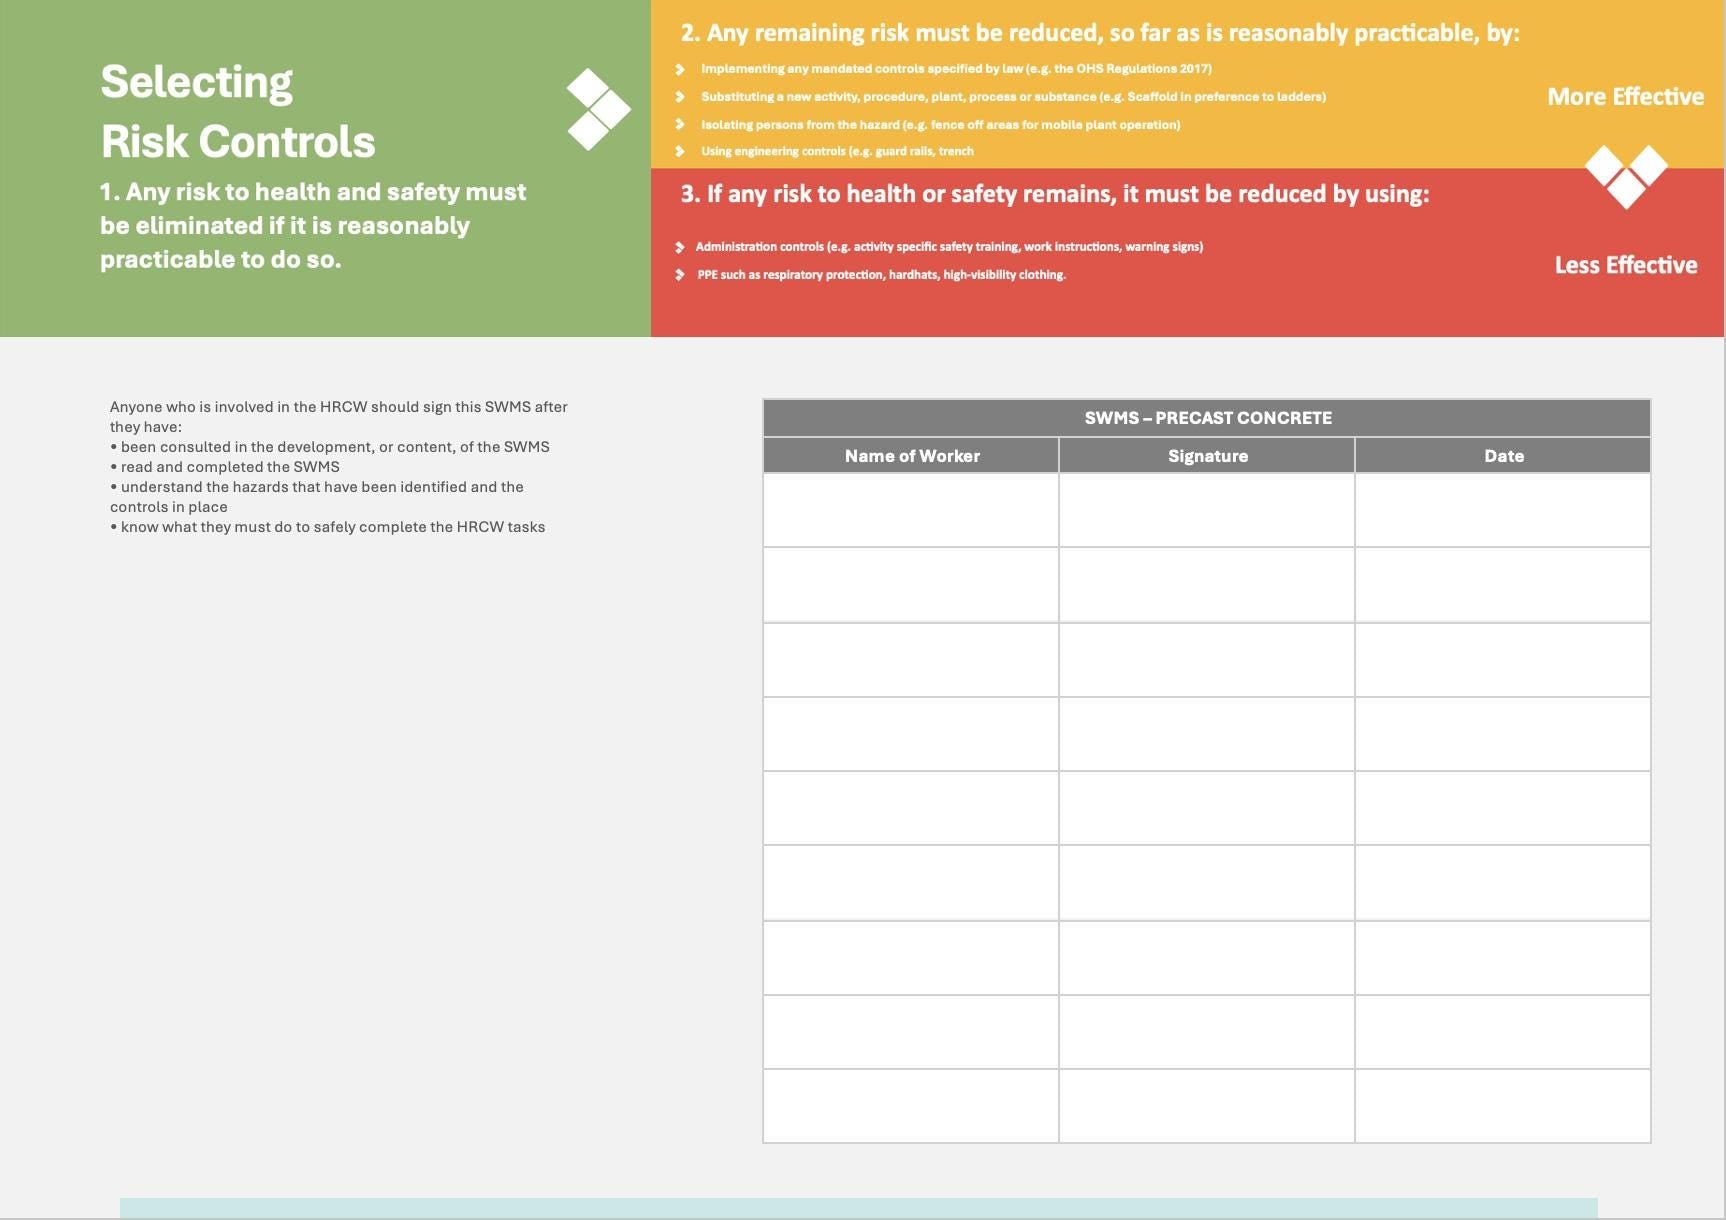
Task: Click text 'Using engineering controls'
Action: (x=837, y=151)
